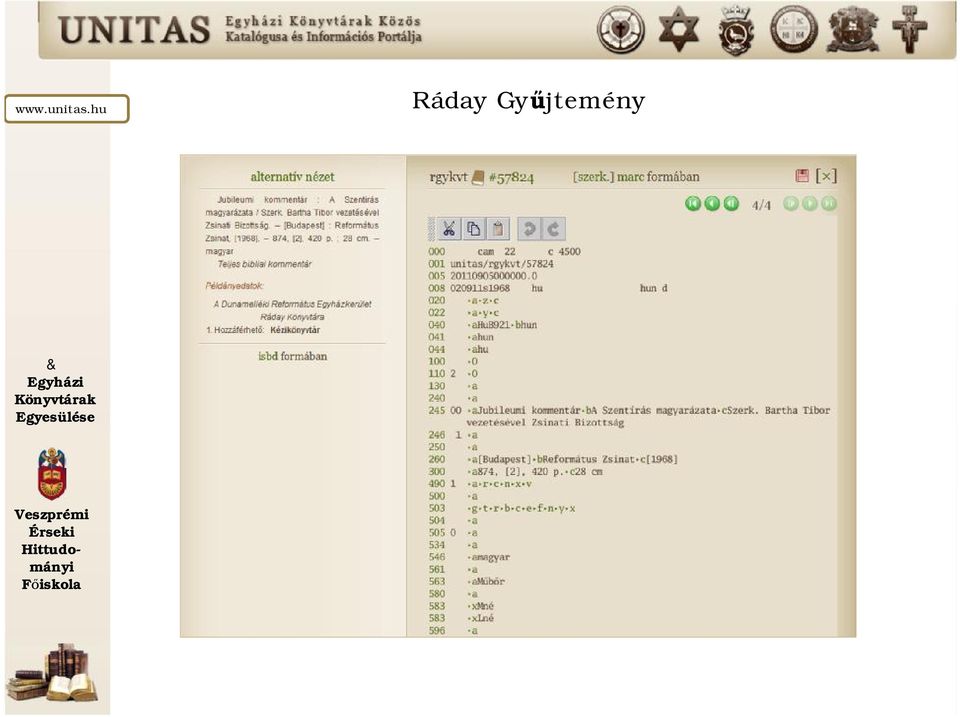Click the Ráday Könyvtára library name
Image resolution: width=960 pixels, height=717 pixels.
pos(292,317)
